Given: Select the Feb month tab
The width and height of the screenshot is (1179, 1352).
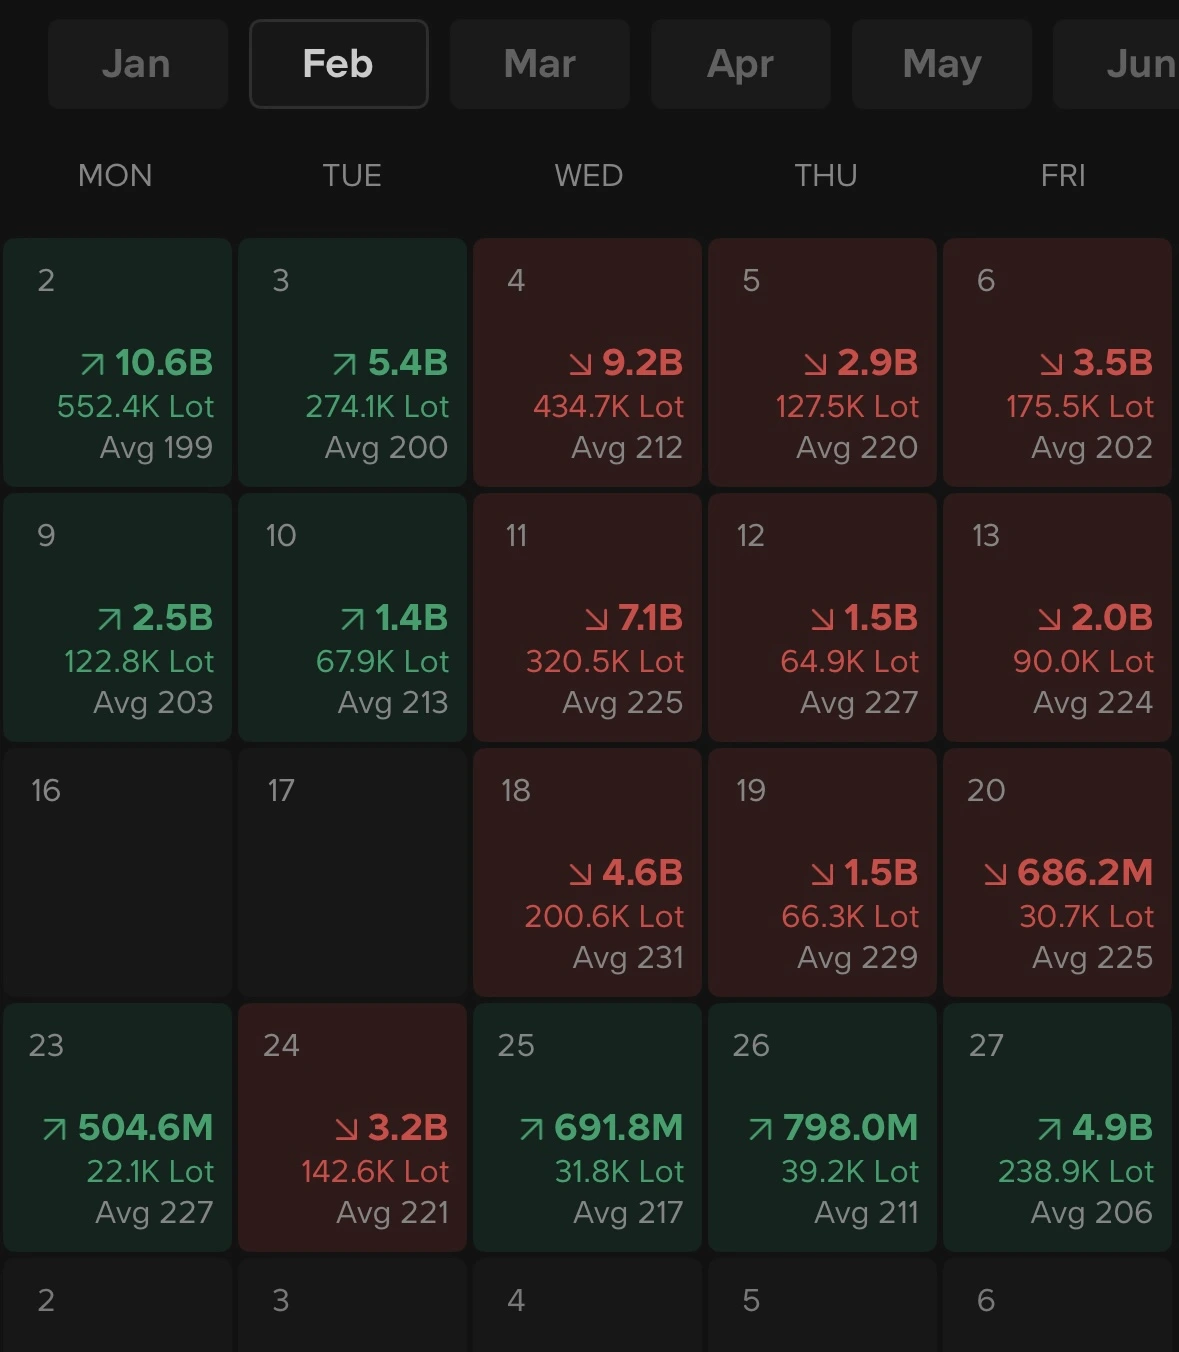Looking at the screenshot, I should tap(338, 64).
